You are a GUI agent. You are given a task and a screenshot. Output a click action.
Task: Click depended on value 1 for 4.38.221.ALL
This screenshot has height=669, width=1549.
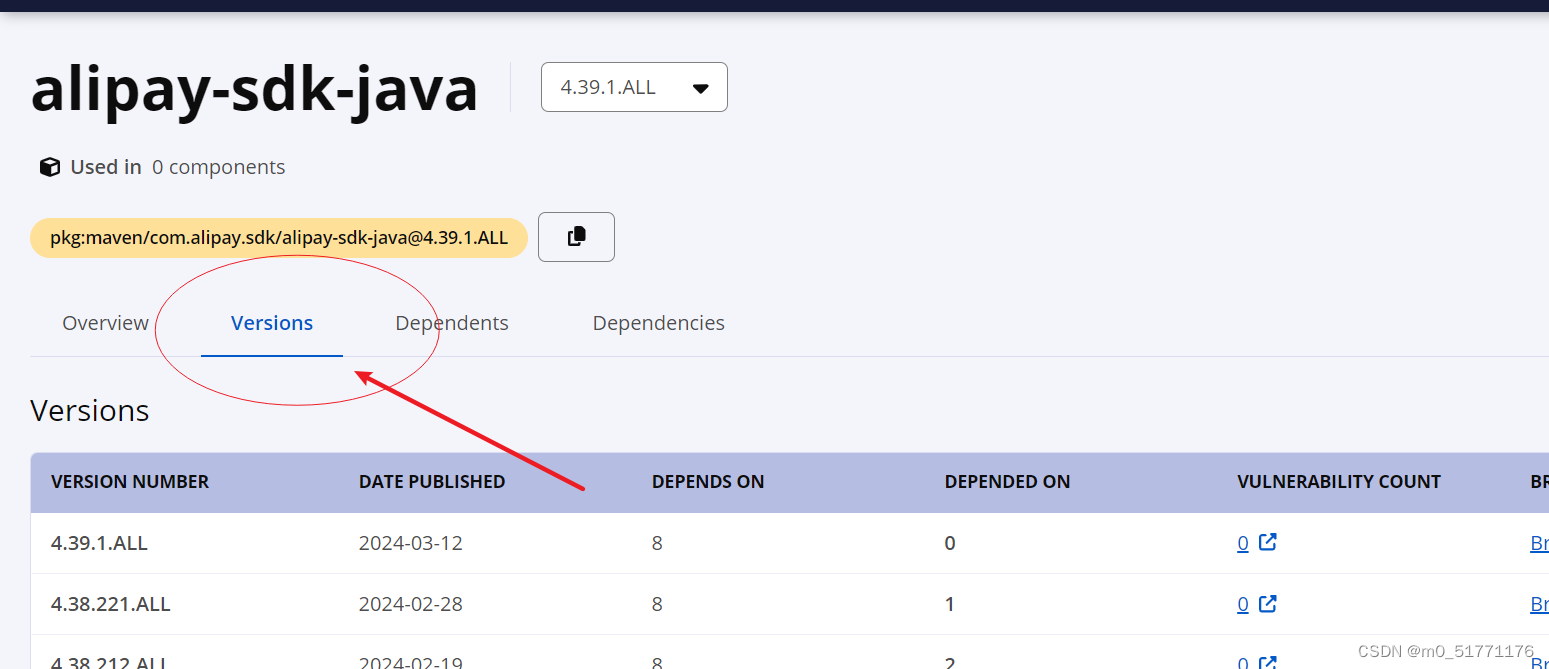[950, 604]
